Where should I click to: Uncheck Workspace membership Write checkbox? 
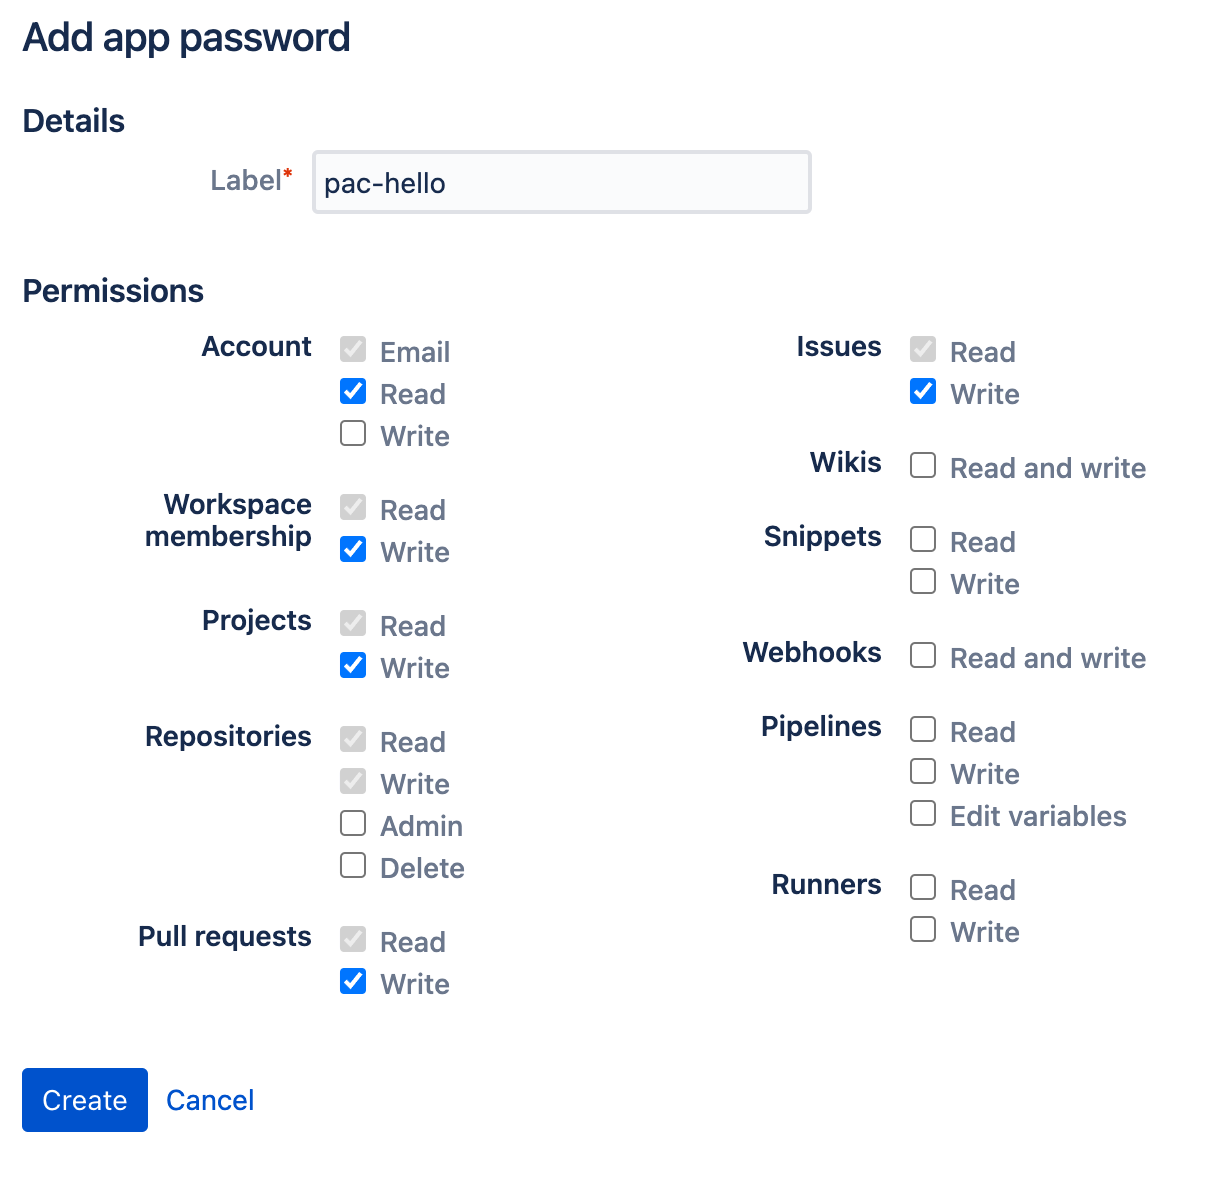(x=353, y=549)
